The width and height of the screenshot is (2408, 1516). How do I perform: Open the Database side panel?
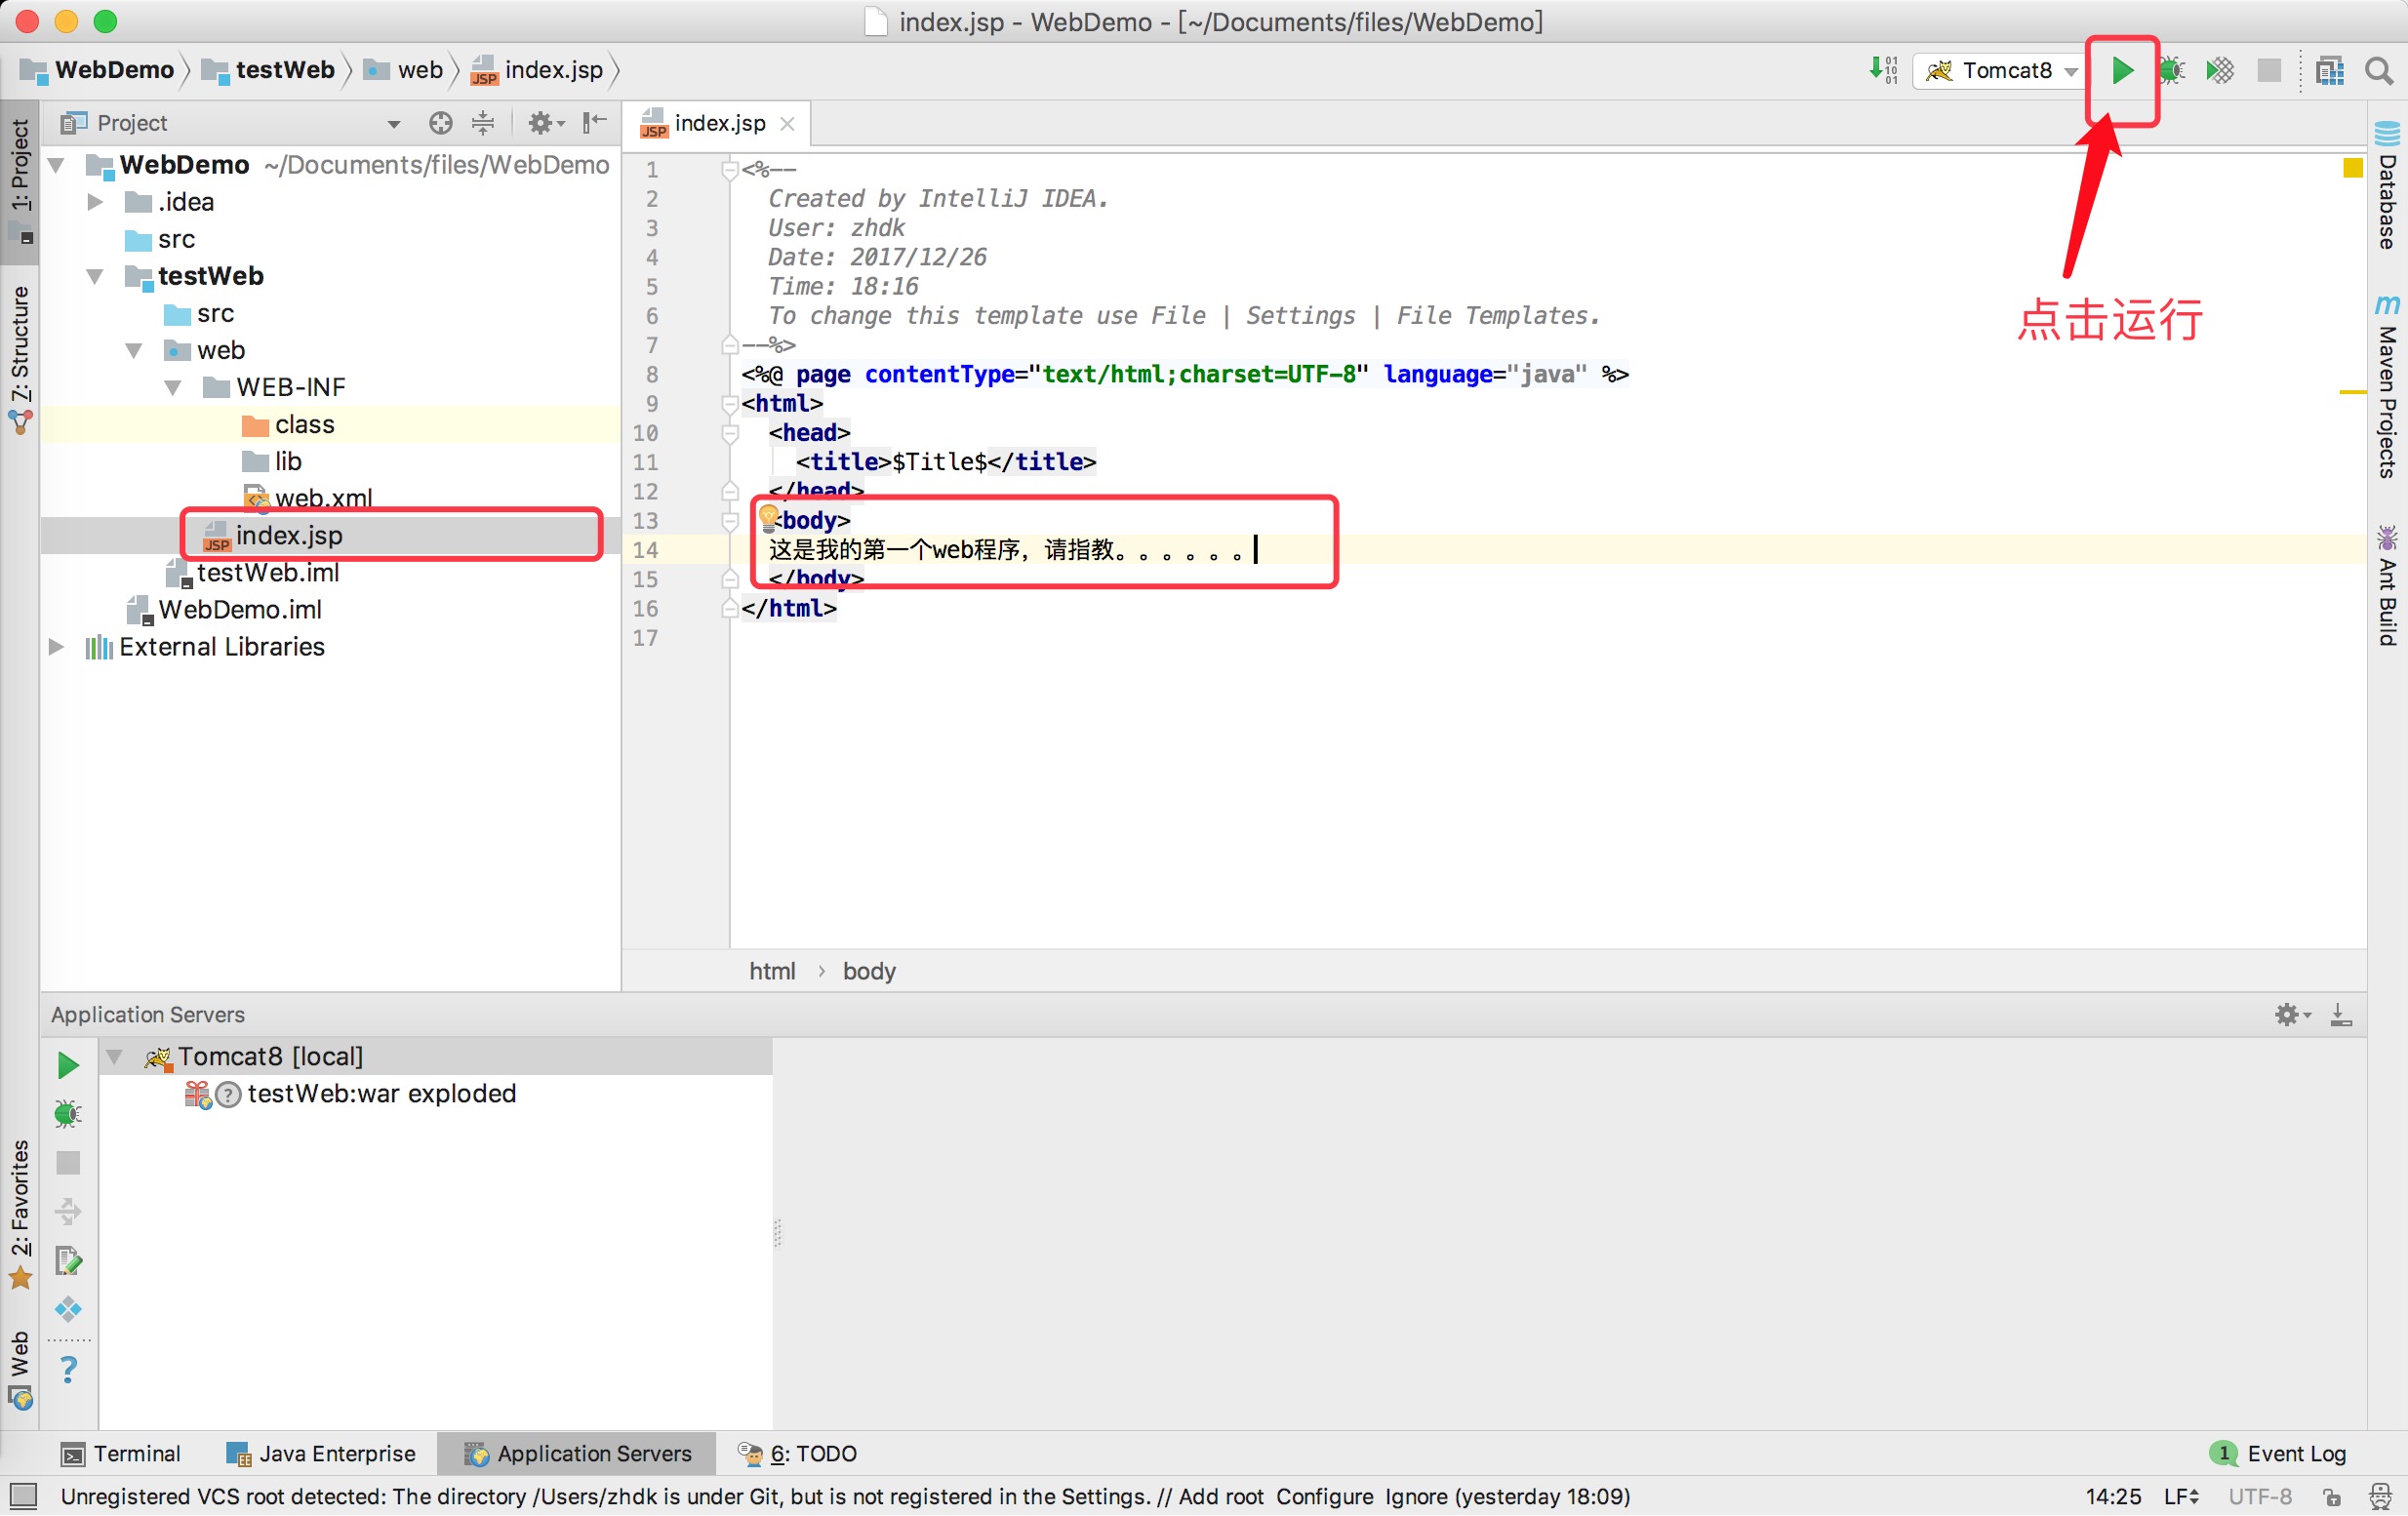click(x=2387, y=186)
